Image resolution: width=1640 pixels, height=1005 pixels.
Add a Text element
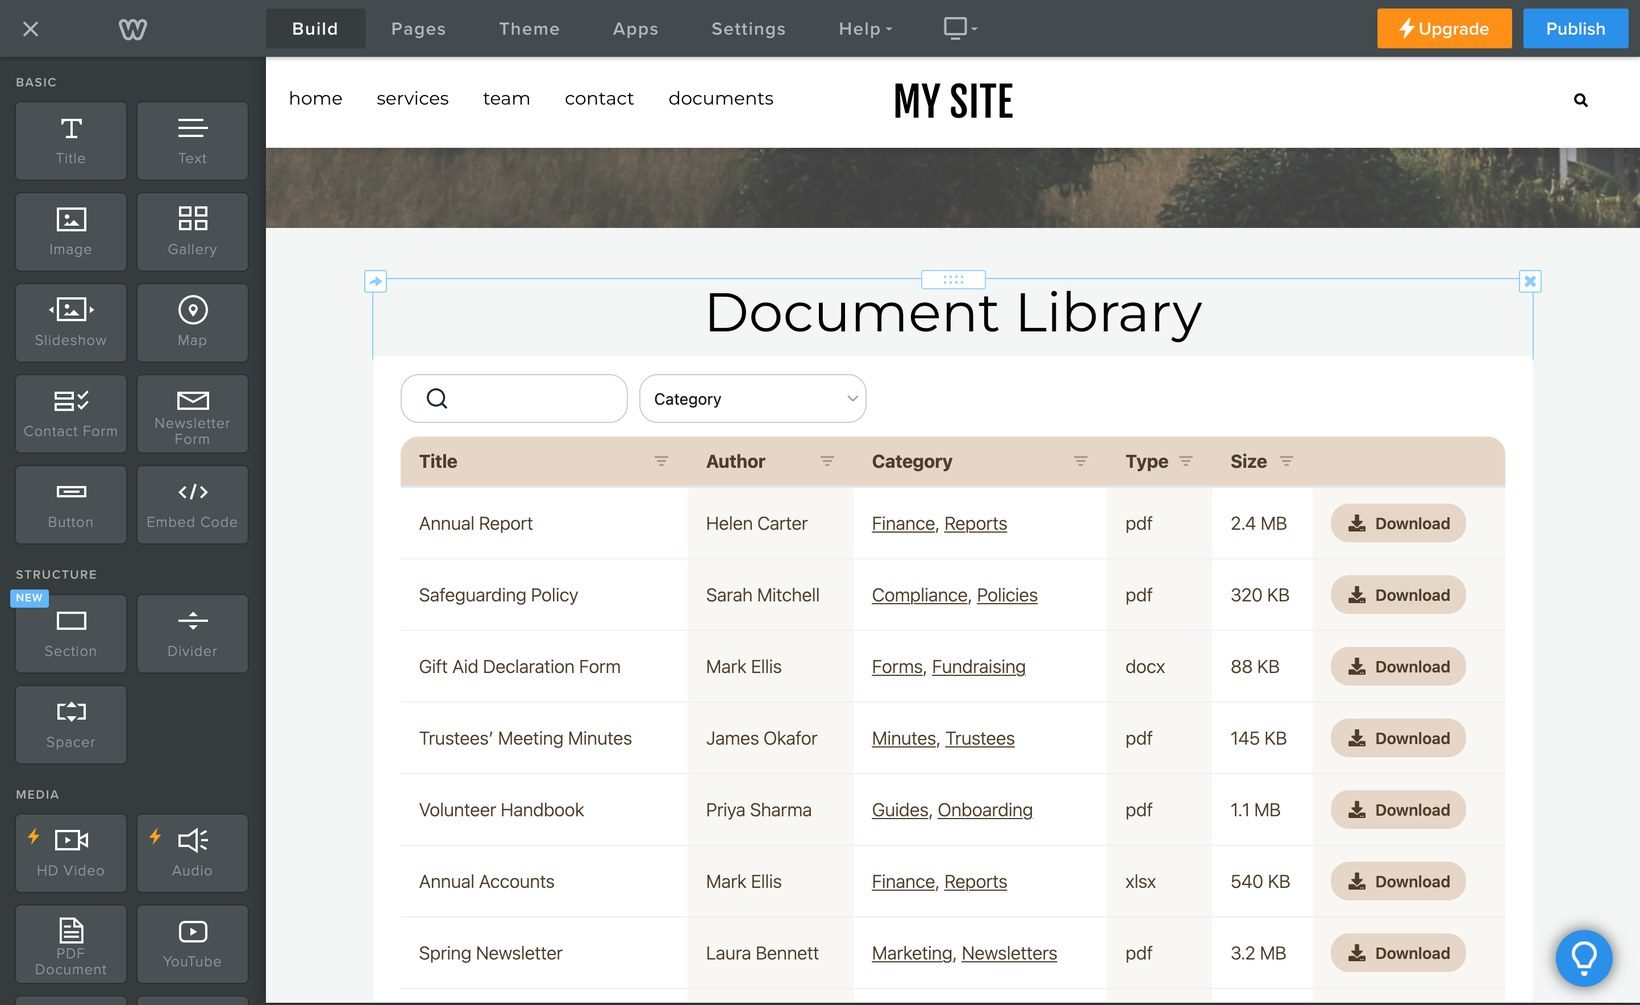coord(192,141)
